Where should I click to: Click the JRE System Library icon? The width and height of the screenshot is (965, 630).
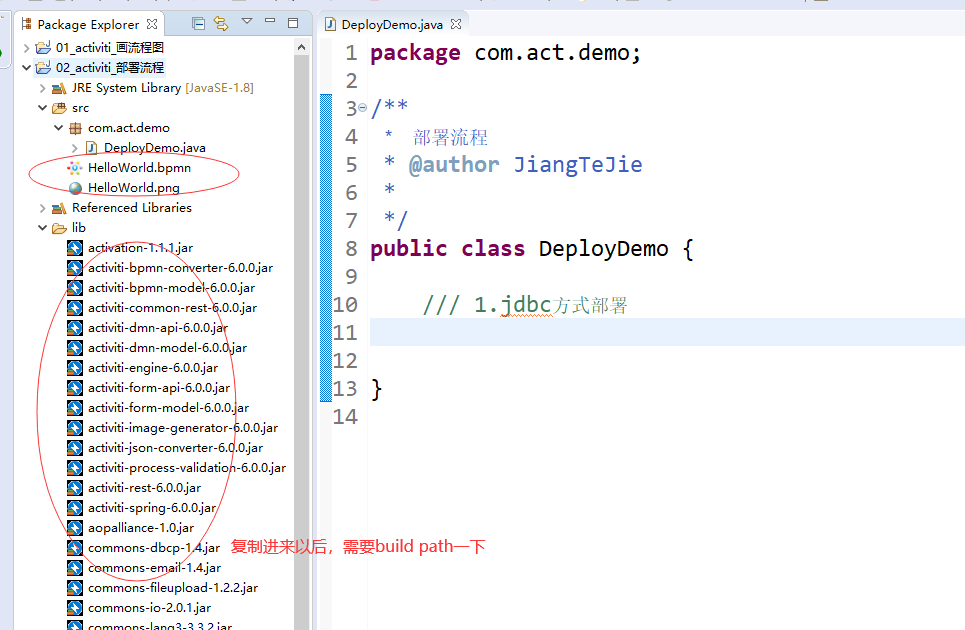(x=59, y=88)
